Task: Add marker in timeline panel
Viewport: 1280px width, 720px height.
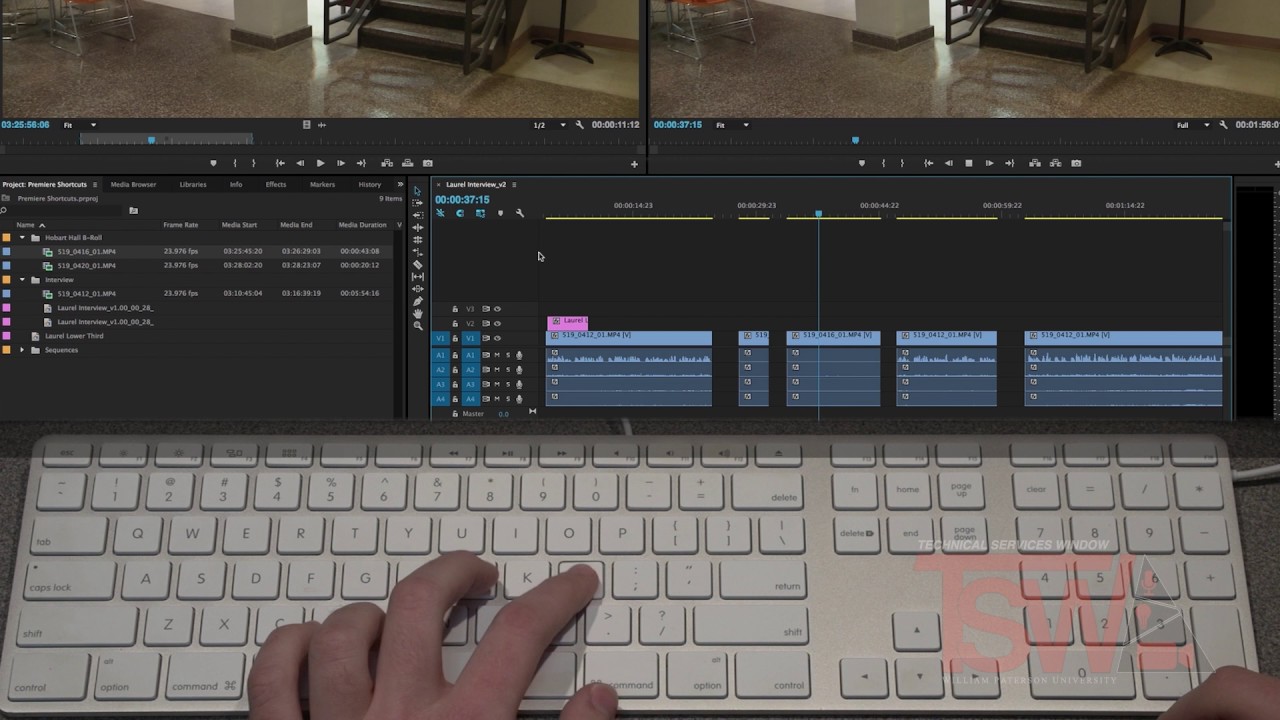Action: [500, 213]
